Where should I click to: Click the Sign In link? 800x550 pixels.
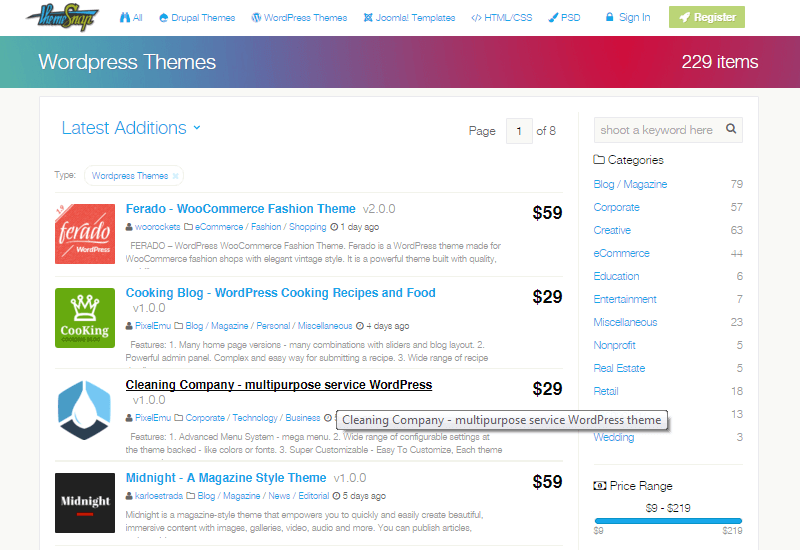coord(628,17)
